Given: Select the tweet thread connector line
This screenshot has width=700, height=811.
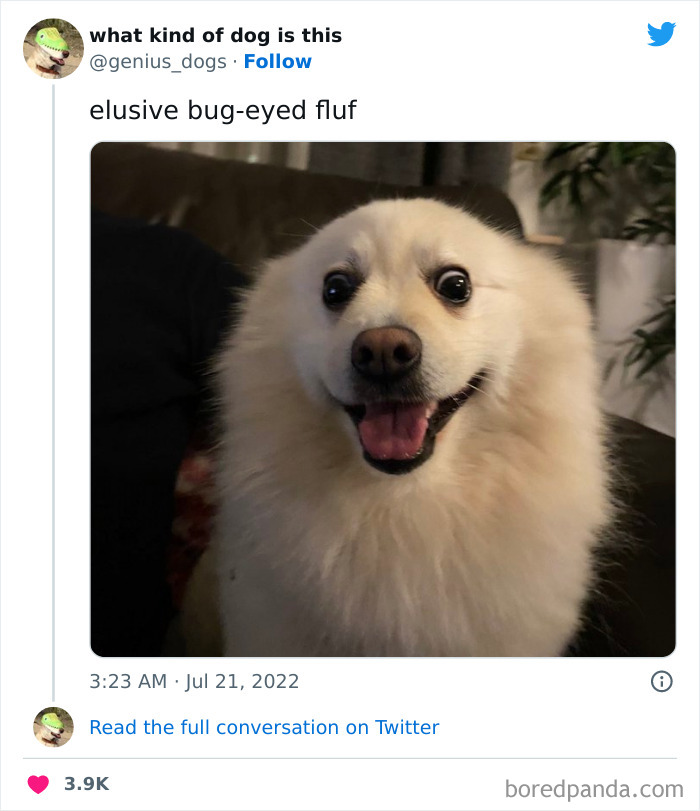Looking at the screenshot, I should pyautogui.click(x=51, y=400).
